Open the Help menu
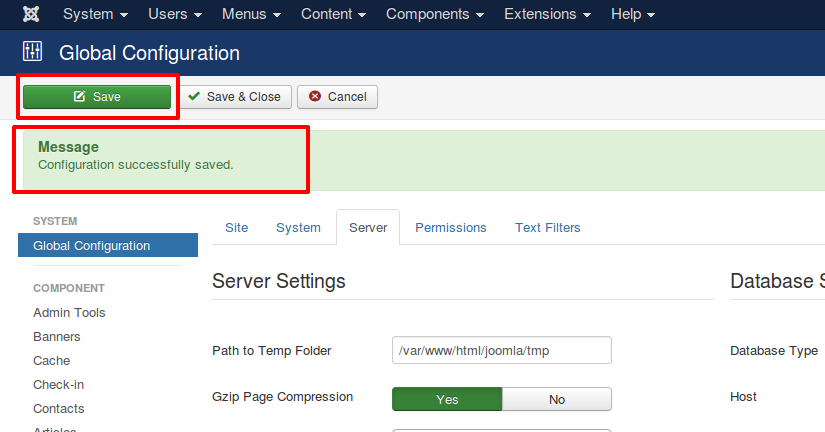Screen dimensions: 825x432 (633, 15)
